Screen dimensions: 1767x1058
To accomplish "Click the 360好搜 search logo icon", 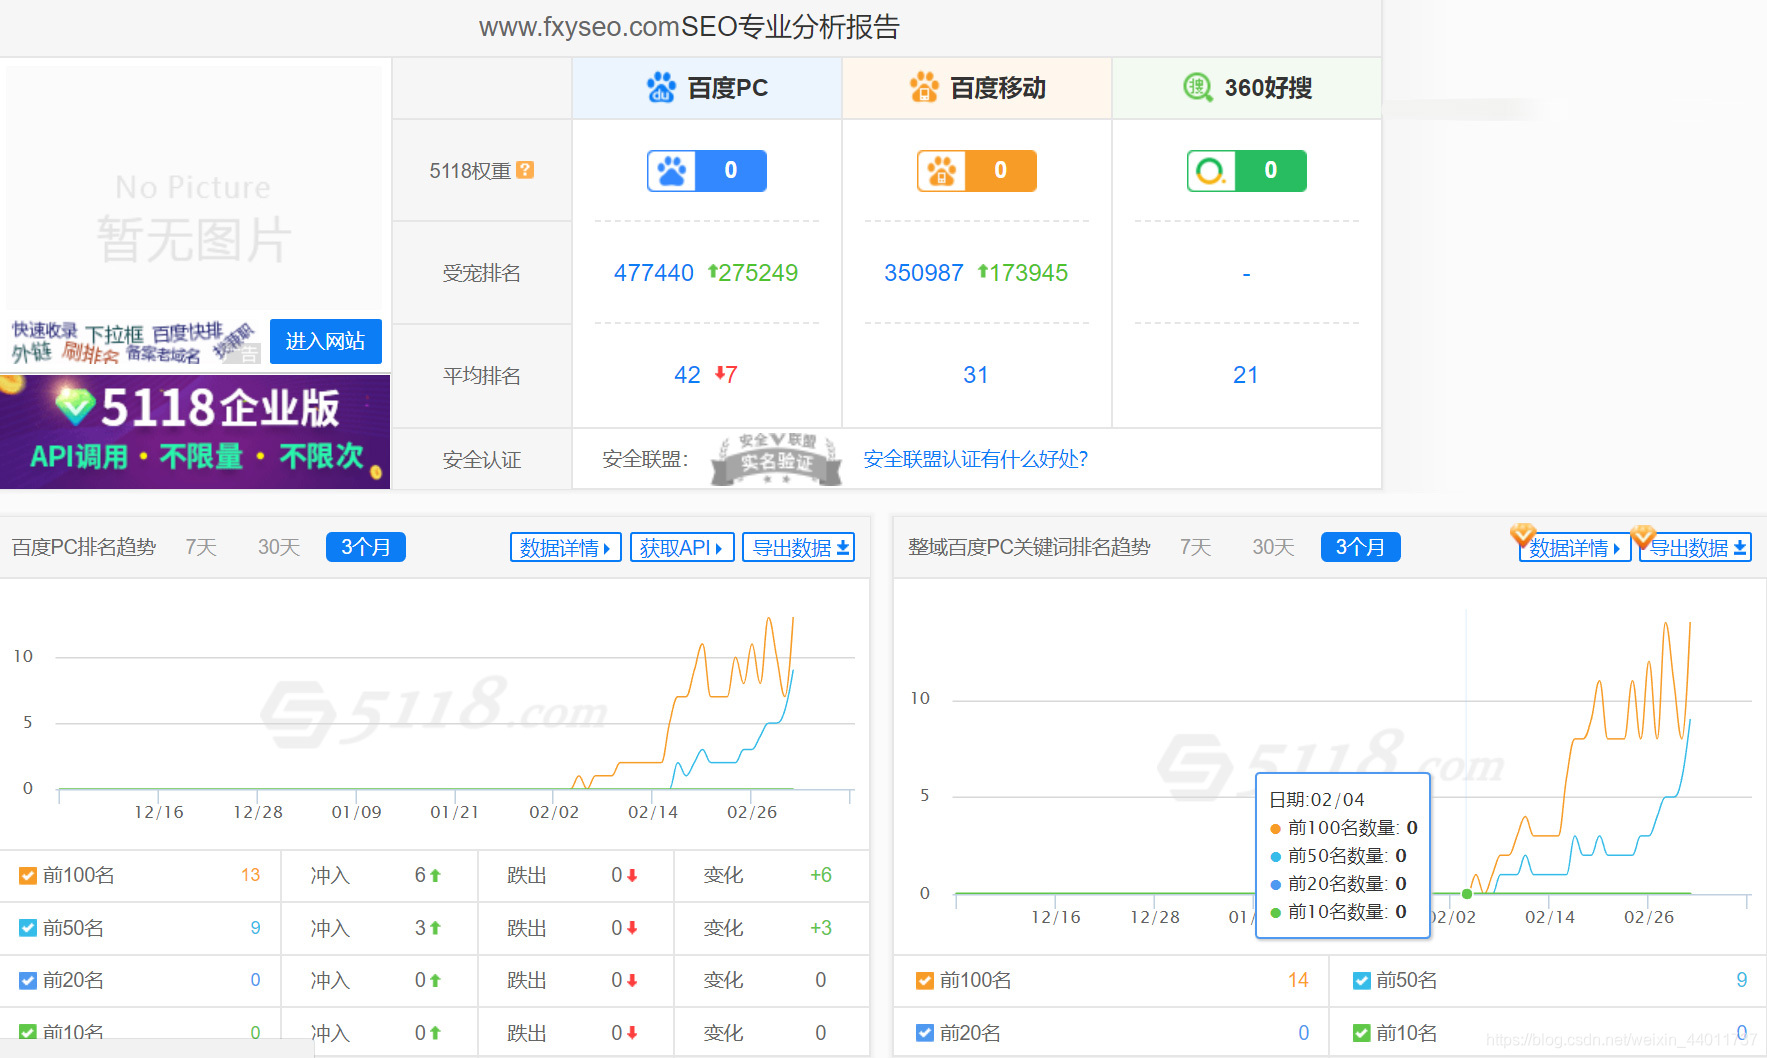I will pyautogui.click(x=1198, y=88).
